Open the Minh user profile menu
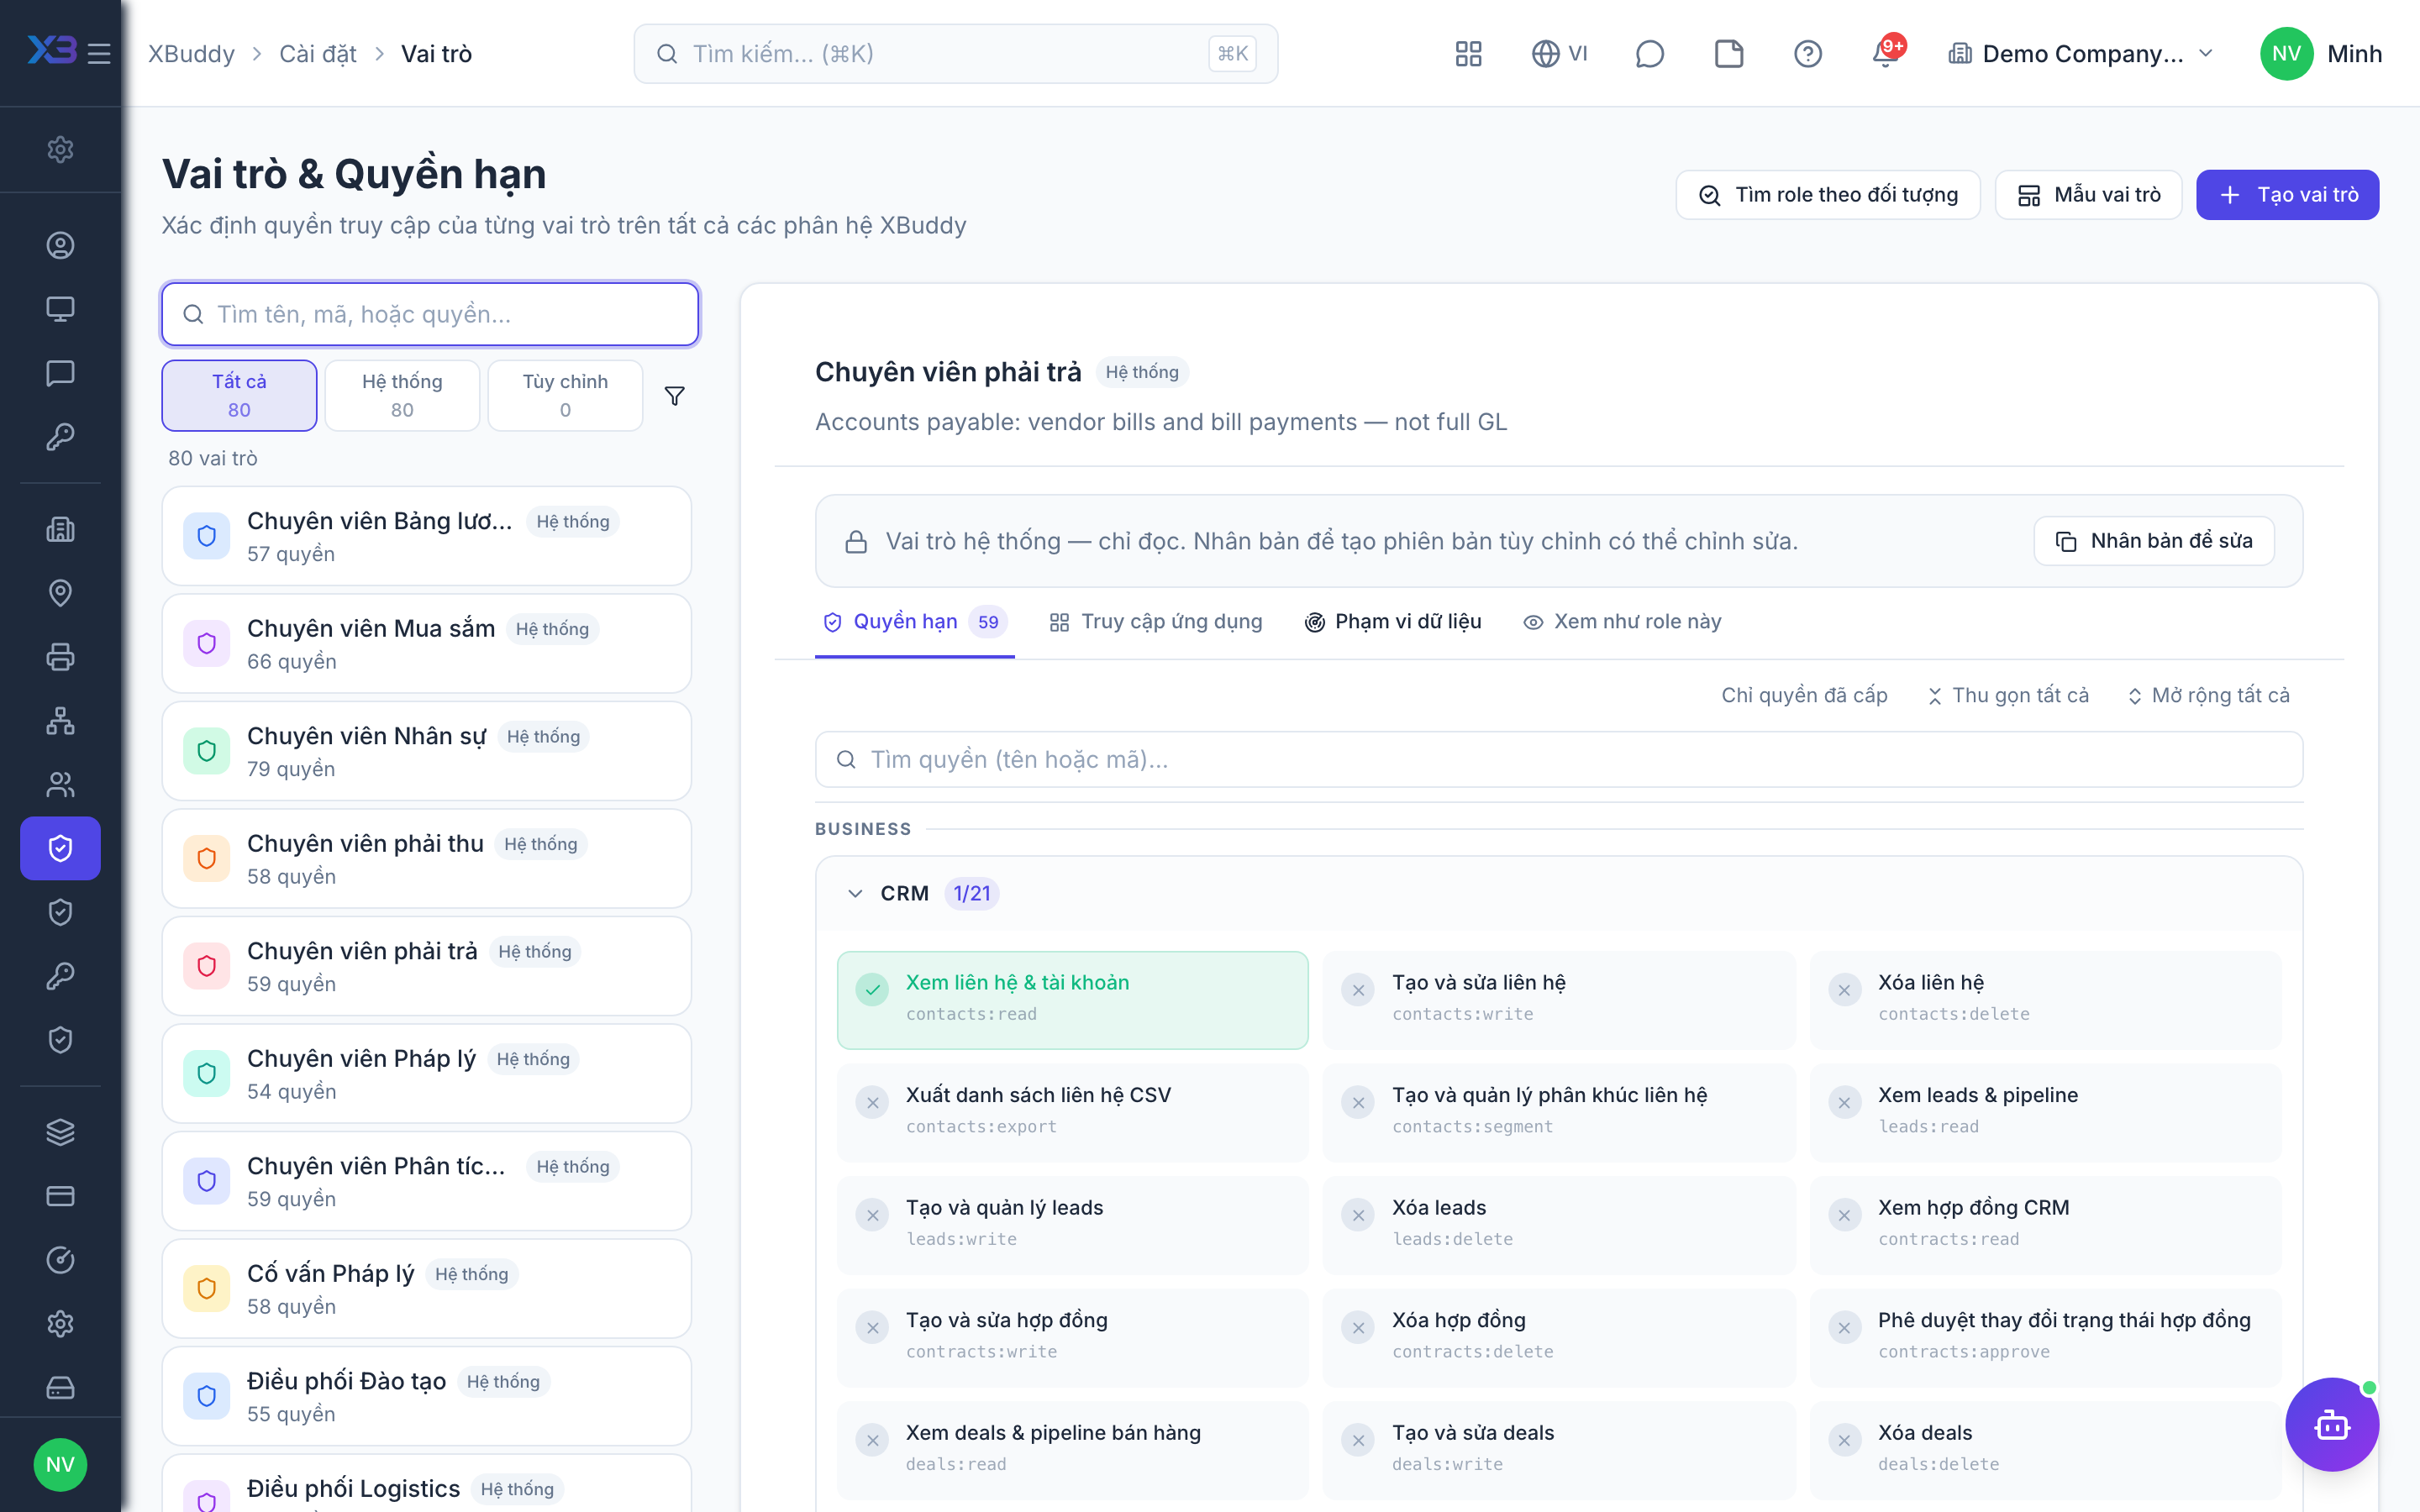 (2320, 54)
